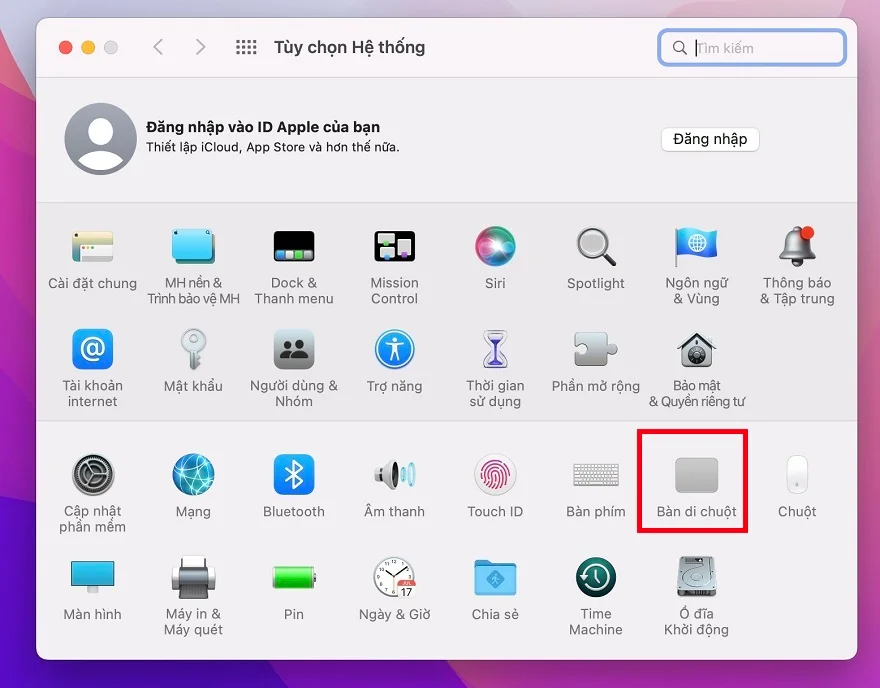Open Bàn di chuột preferences

692,480
